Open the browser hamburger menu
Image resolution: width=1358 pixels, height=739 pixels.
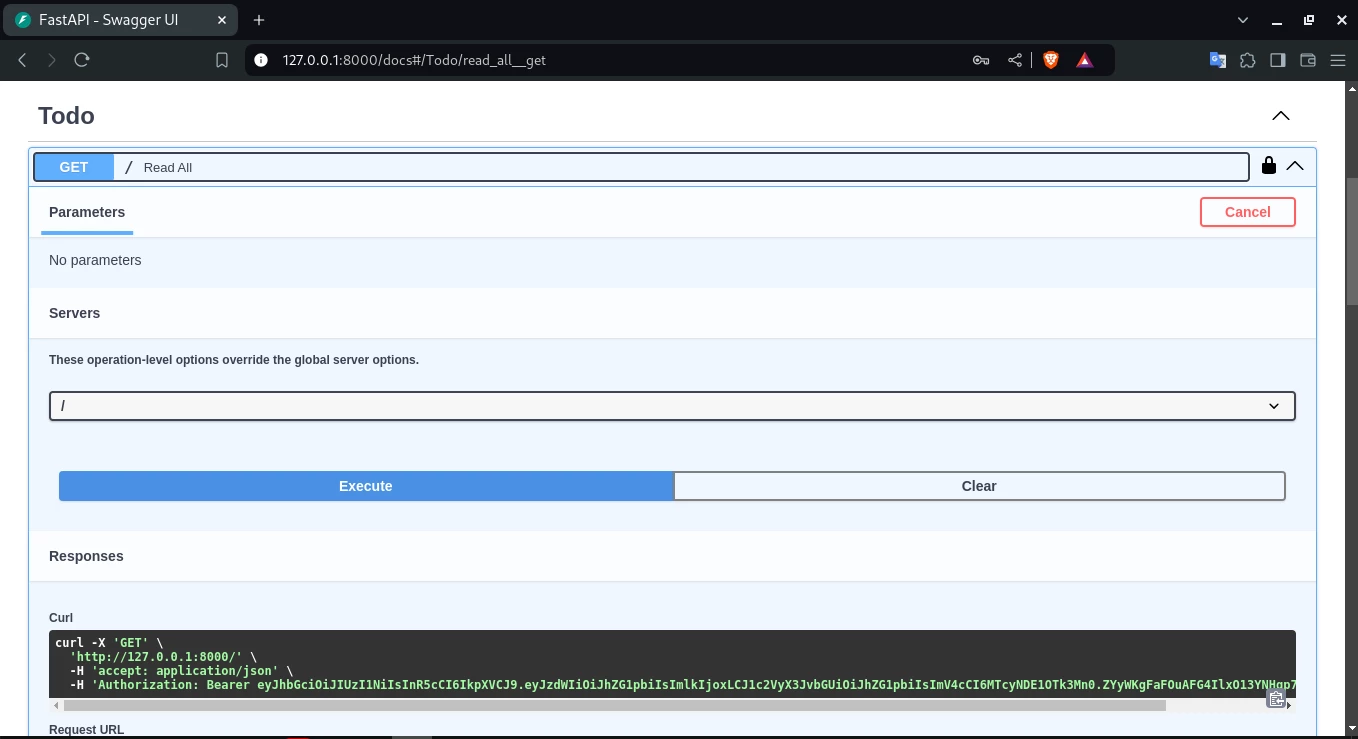pos(1337,60)
